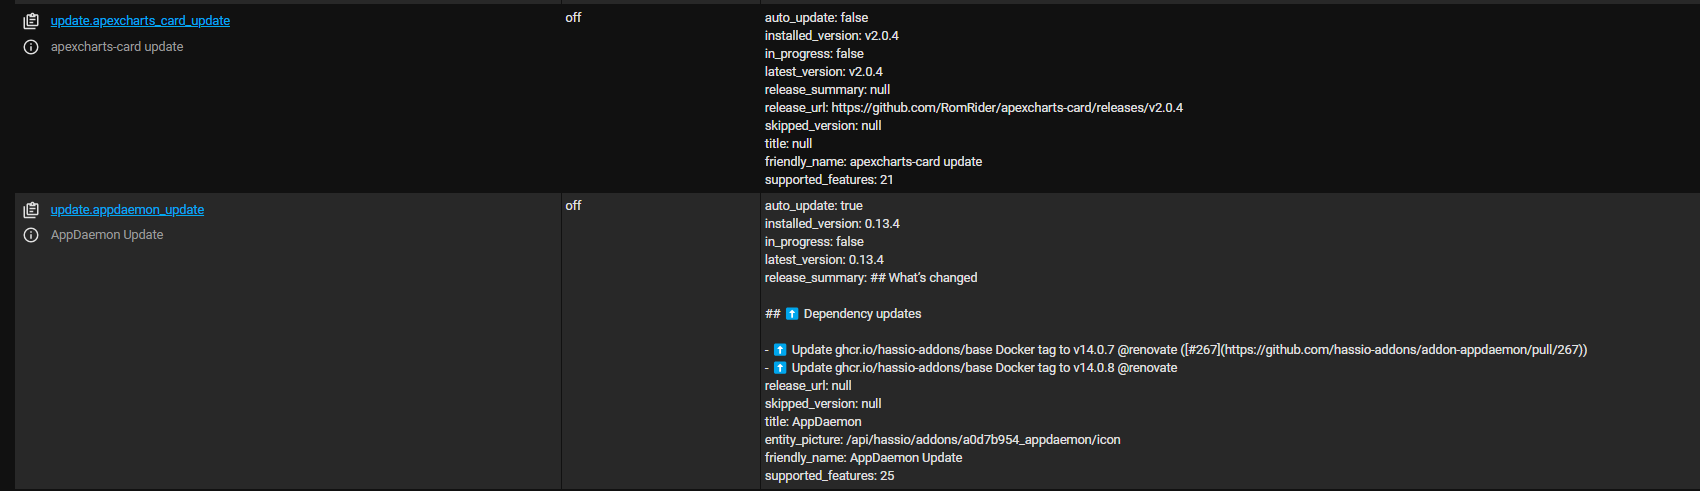Select the title: null attribute
This screenshot has width=1700, height=491.
coord(788,144)
